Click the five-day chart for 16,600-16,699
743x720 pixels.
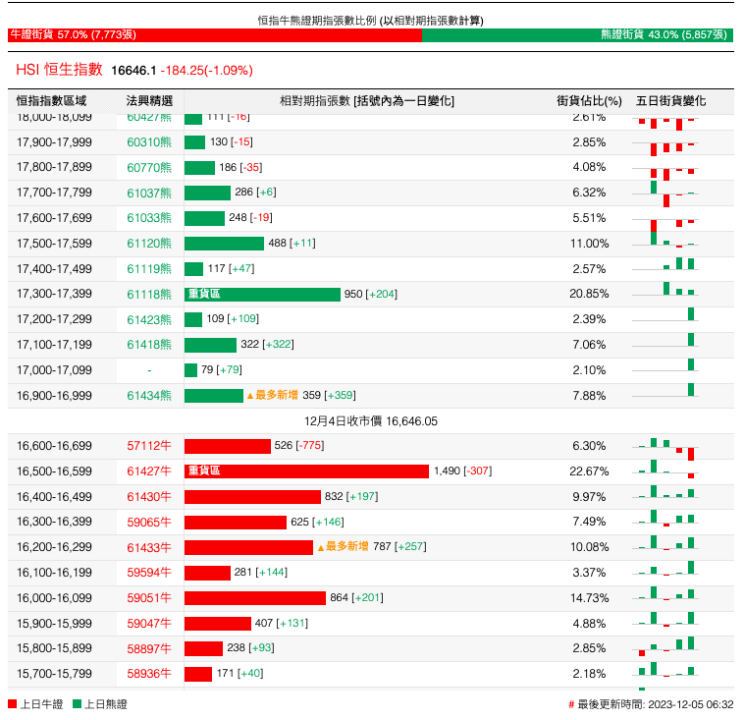click(x=665, y=448)
